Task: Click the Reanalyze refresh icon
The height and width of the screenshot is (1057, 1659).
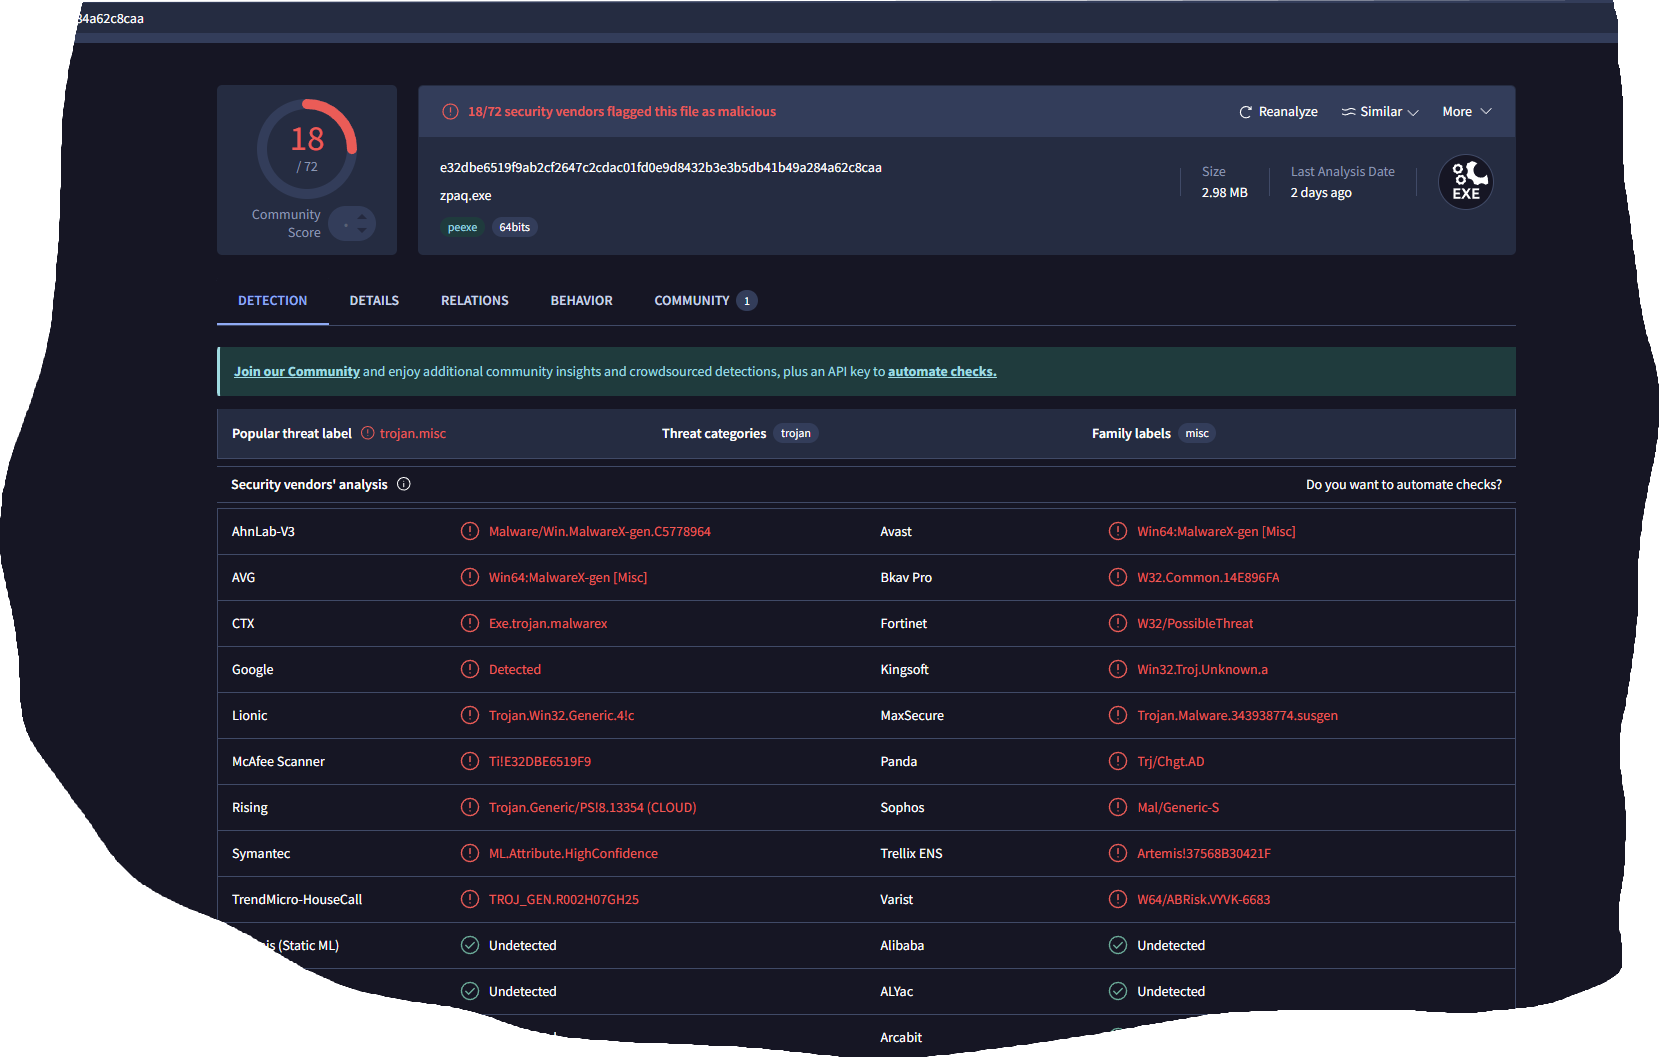Action: (x=1245, y=112)
